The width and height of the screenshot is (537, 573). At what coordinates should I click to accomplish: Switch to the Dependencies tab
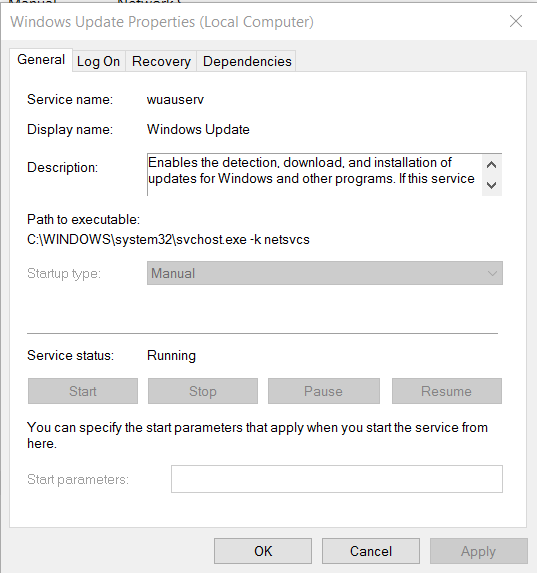pyautogui.click(x=247, y=61)
